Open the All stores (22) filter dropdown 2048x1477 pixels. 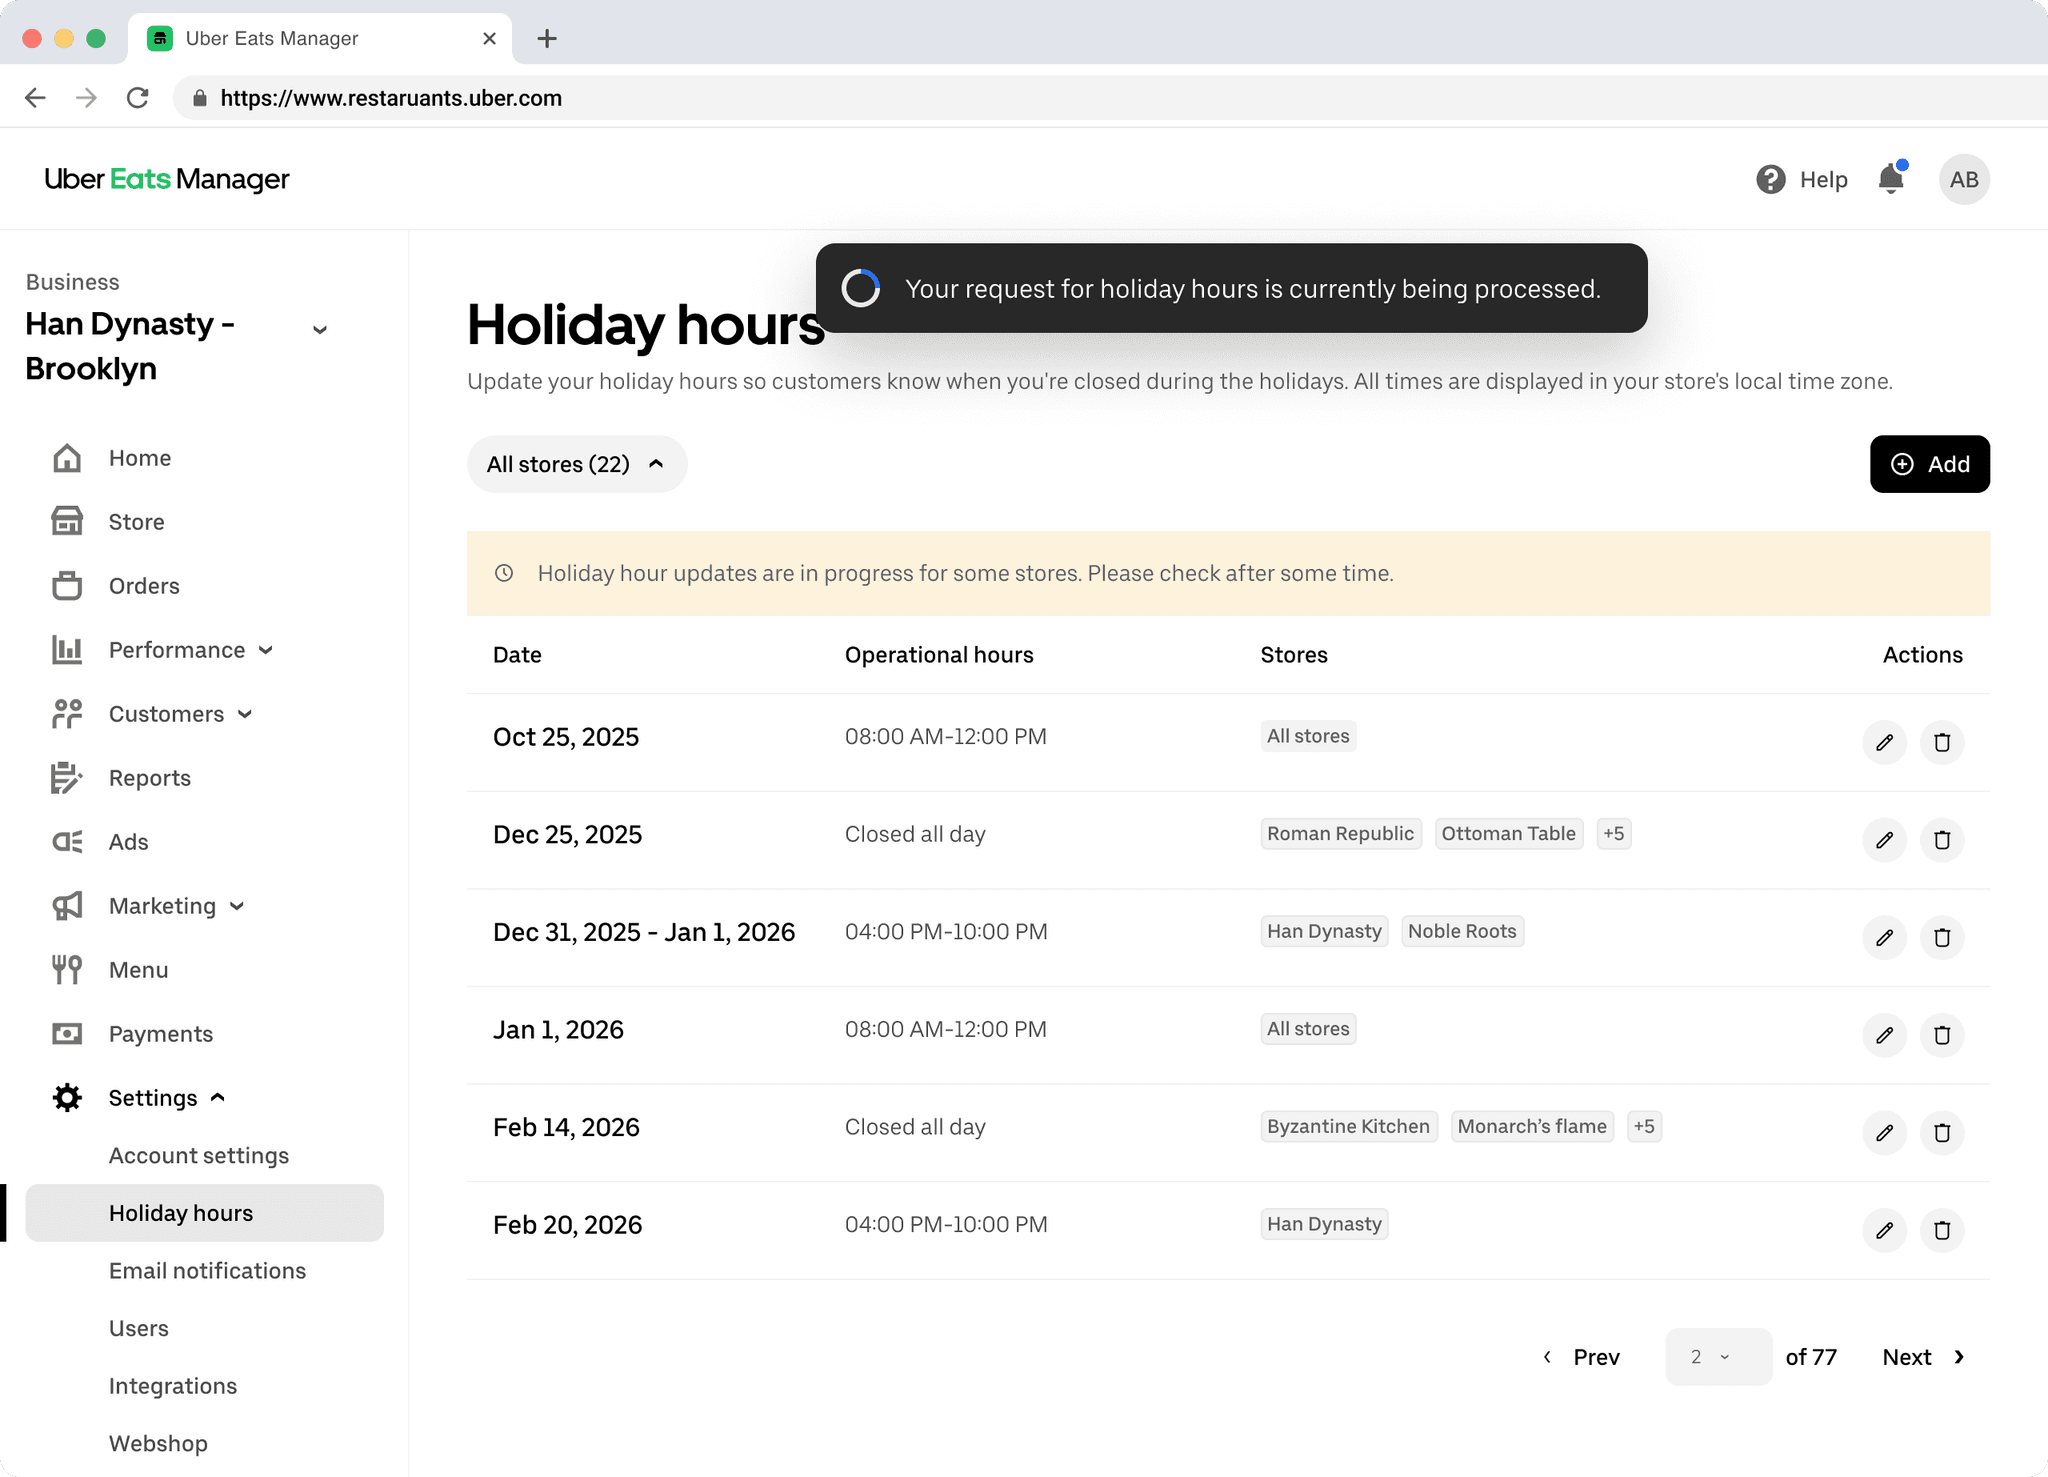point(576,464)
